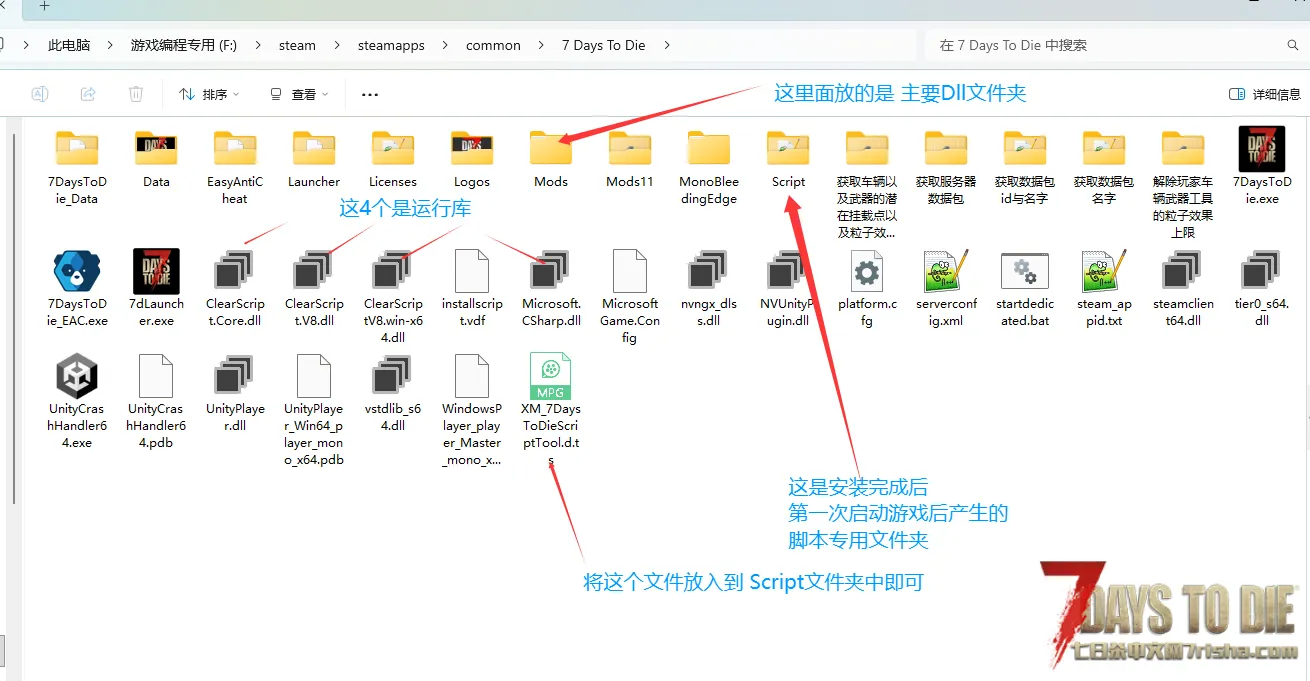Click the share toolbar icon

tap(88, 94)
